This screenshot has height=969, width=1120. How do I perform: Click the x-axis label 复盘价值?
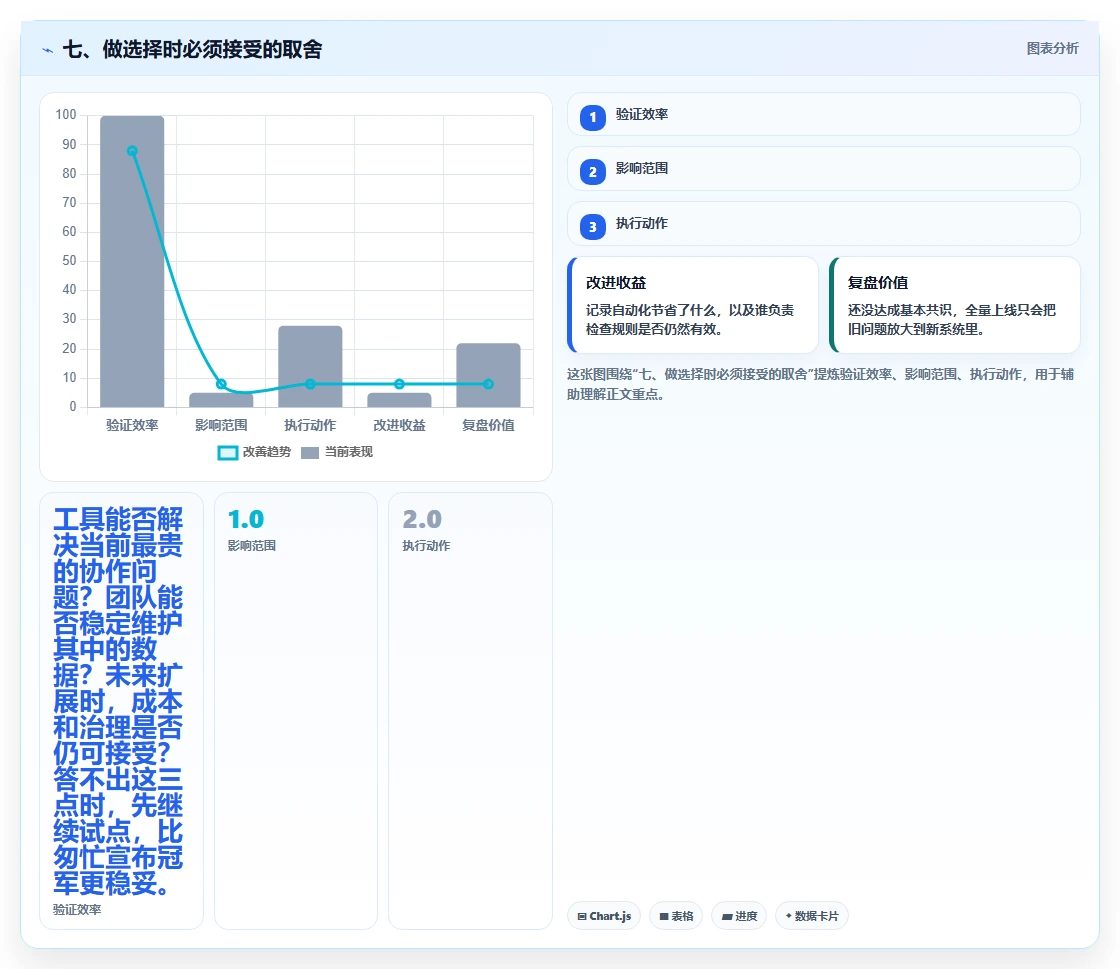pyautogui.click(x=488, y=425)
